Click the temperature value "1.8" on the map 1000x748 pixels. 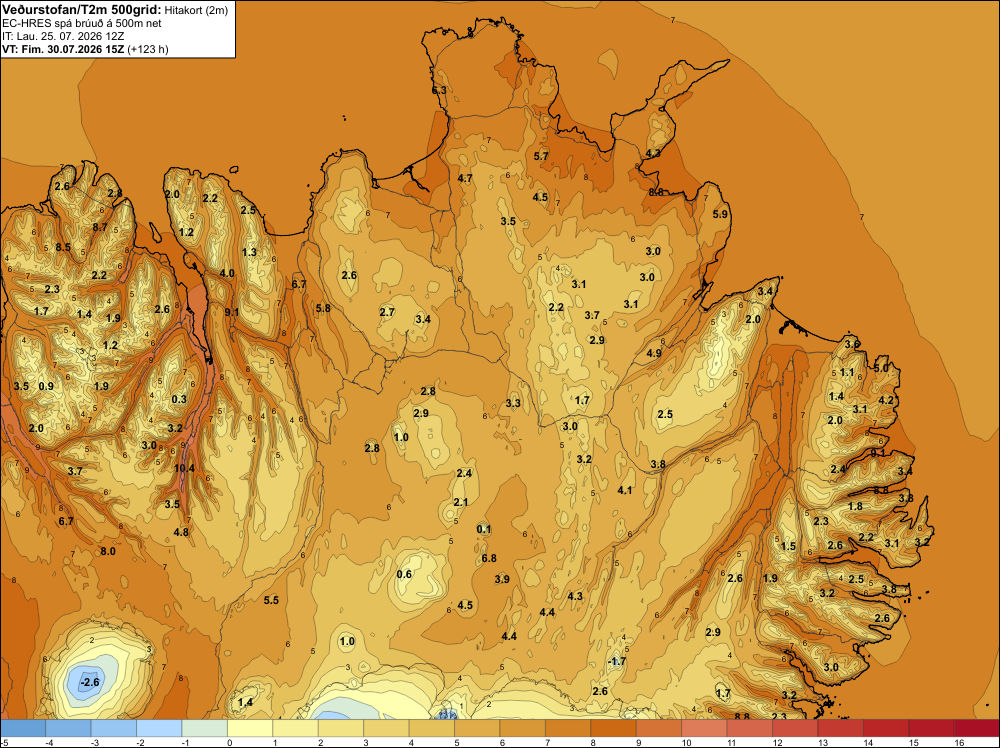tap(855, 506)
